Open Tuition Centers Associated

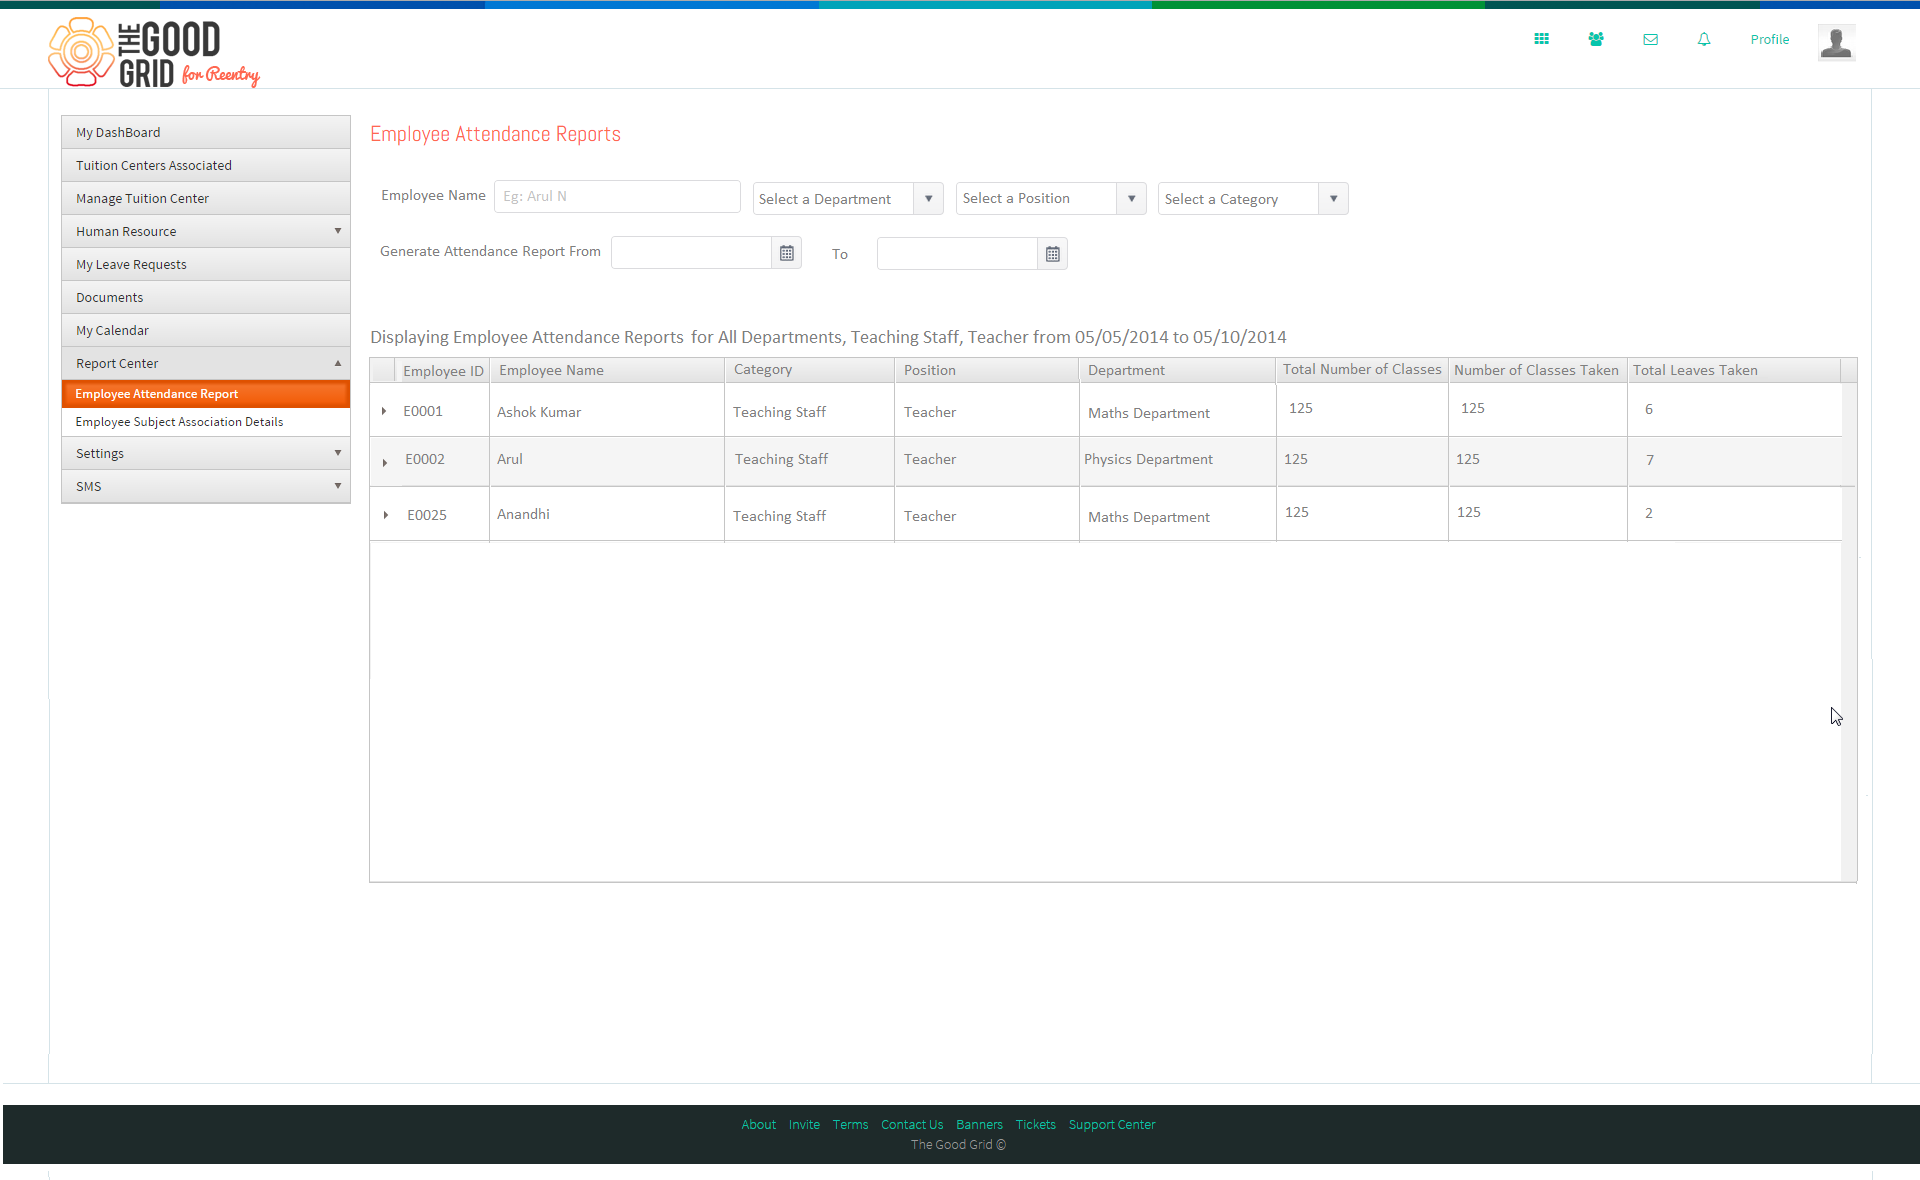point(206,165)
